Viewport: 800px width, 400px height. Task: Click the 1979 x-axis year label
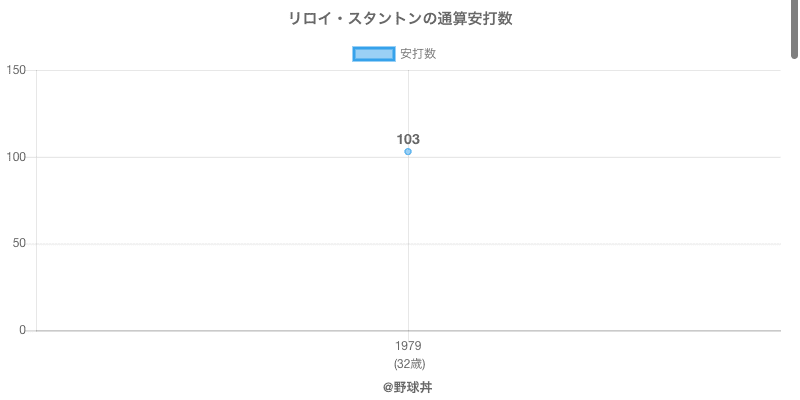click(x=408, y=346)
